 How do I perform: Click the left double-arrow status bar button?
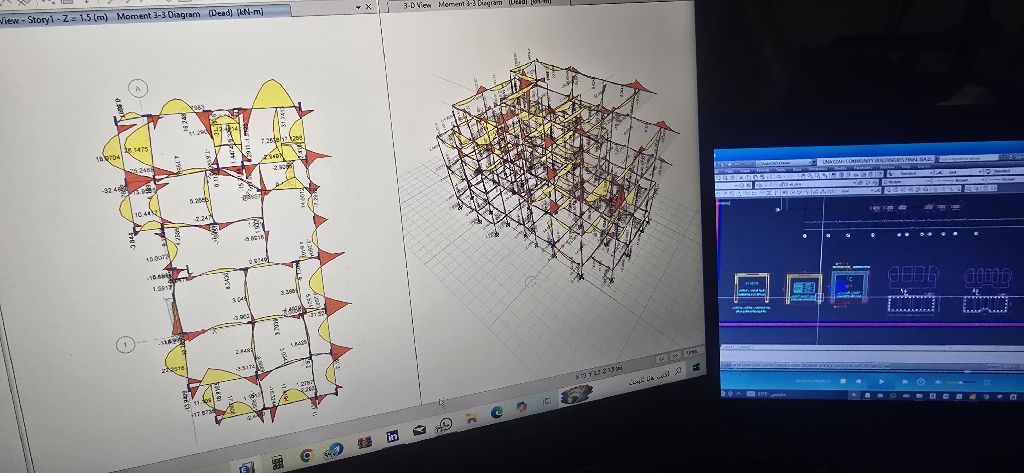(x=661, y=357)
